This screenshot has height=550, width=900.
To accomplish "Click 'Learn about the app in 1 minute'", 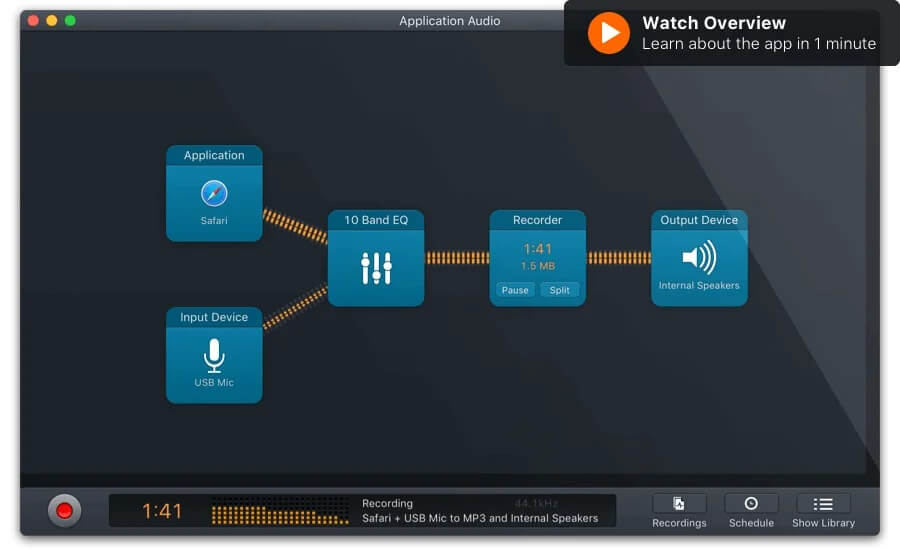I will coord(759,44).
